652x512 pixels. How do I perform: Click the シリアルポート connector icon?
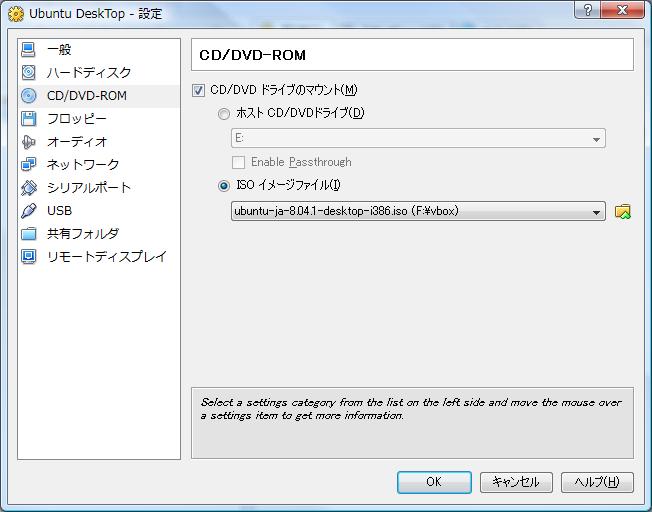pos(28,188)
